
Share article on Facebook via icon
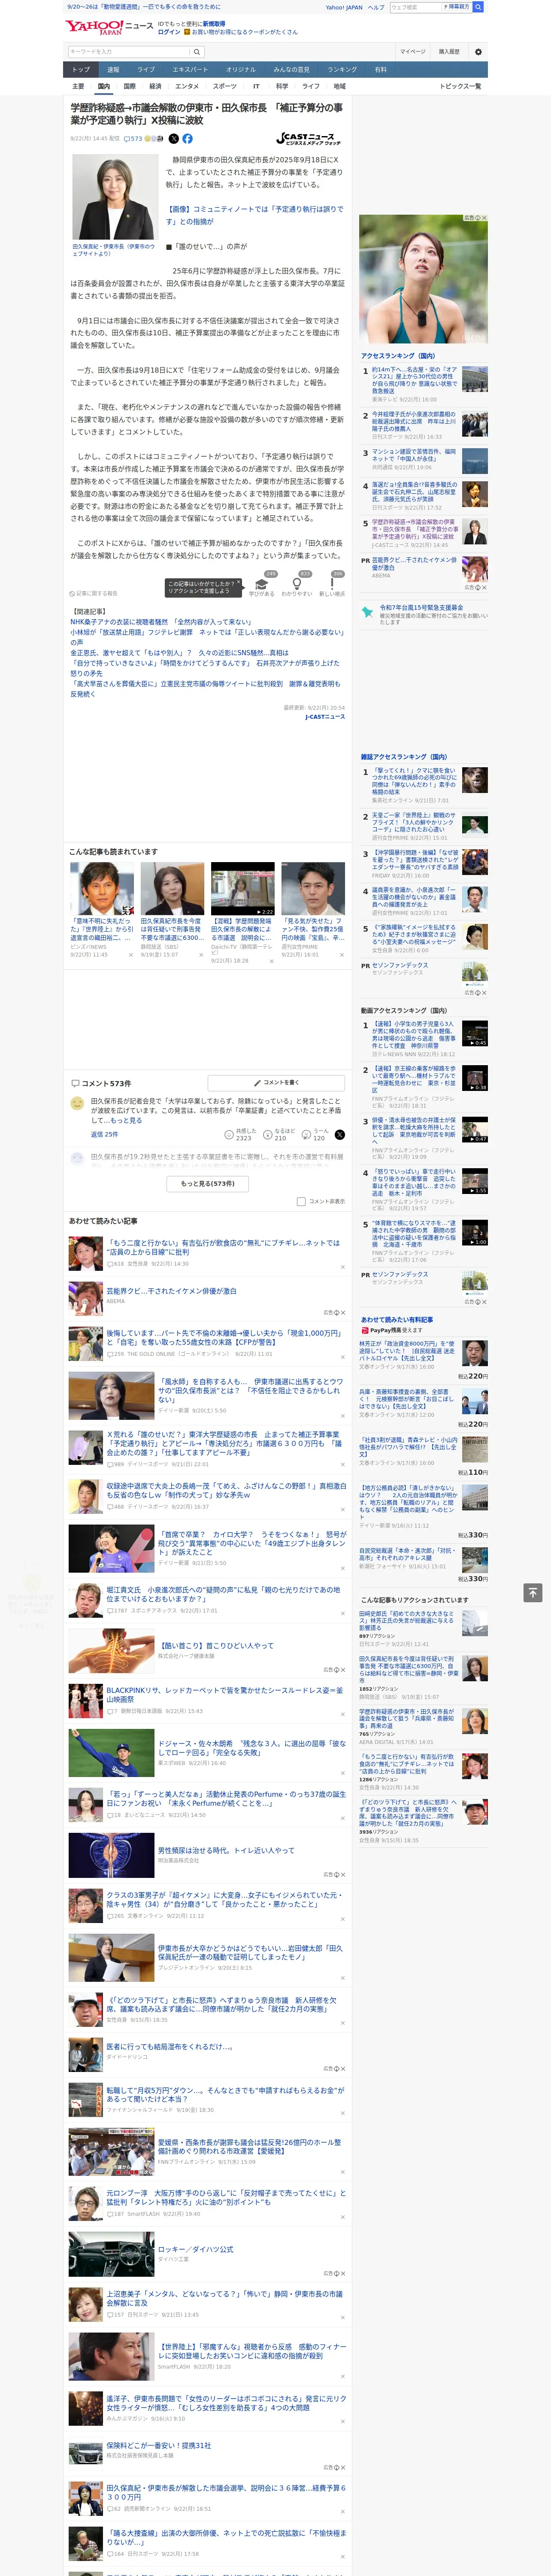click(187, 139)
